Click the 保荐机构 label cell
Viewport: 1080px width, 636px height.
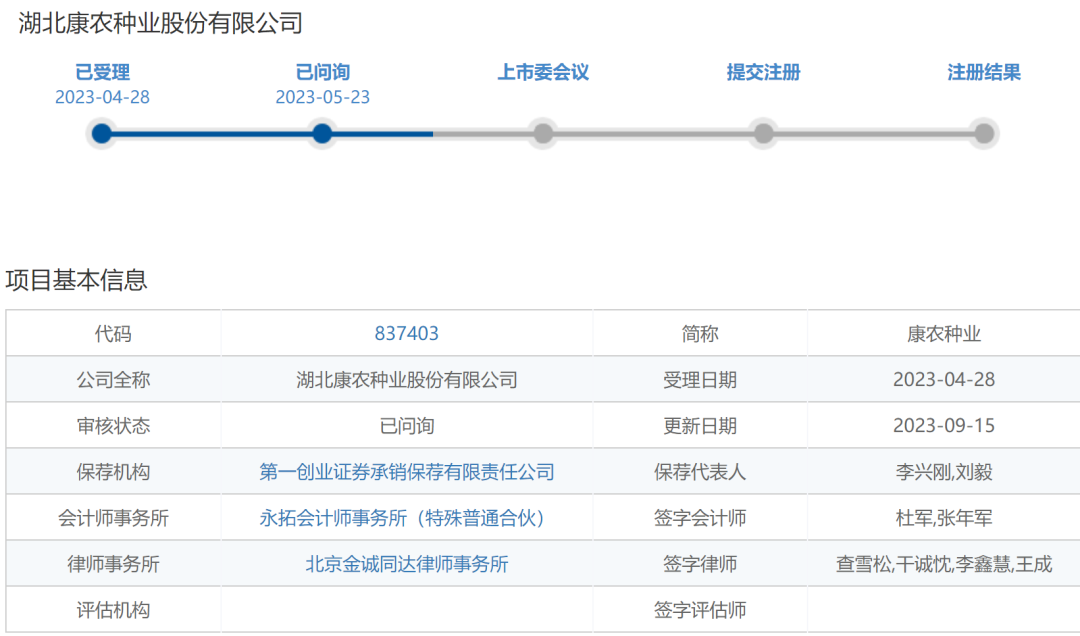point(114,472)
